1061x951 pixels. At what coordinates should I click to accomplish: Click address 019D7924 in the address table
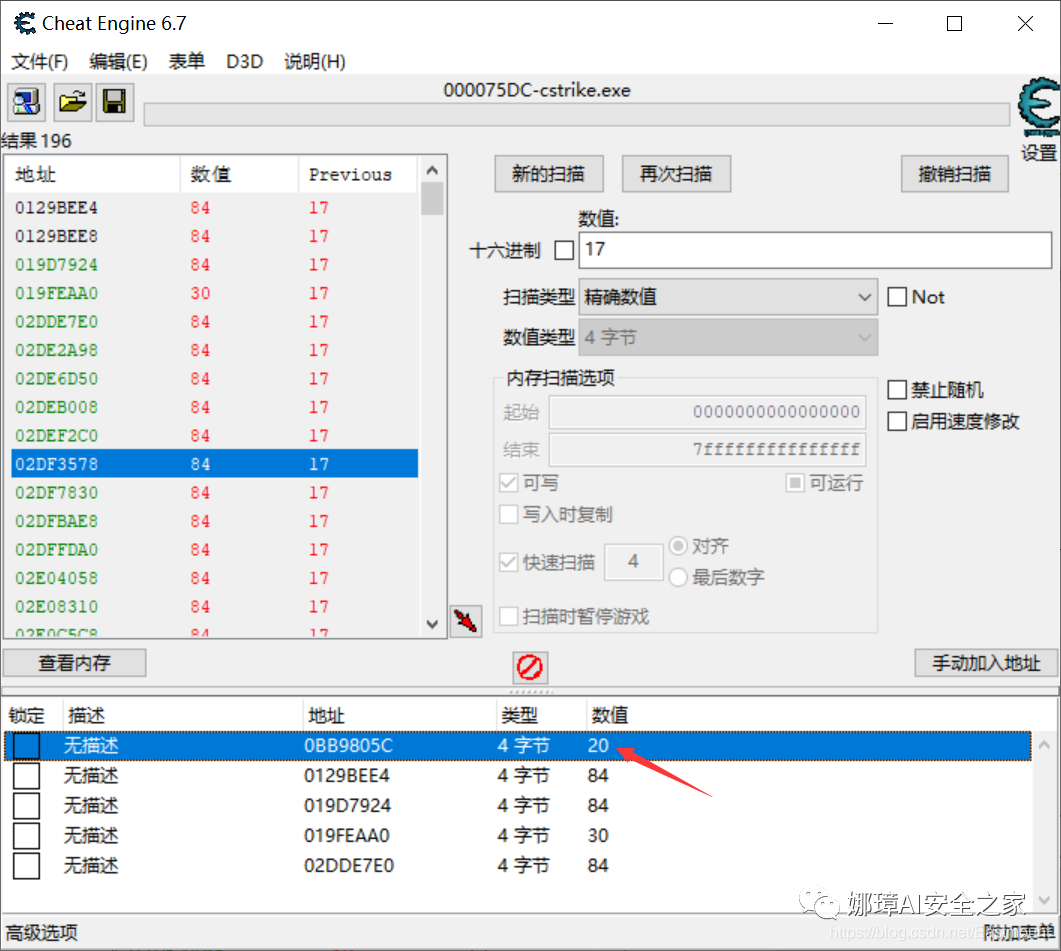(347, 805)
